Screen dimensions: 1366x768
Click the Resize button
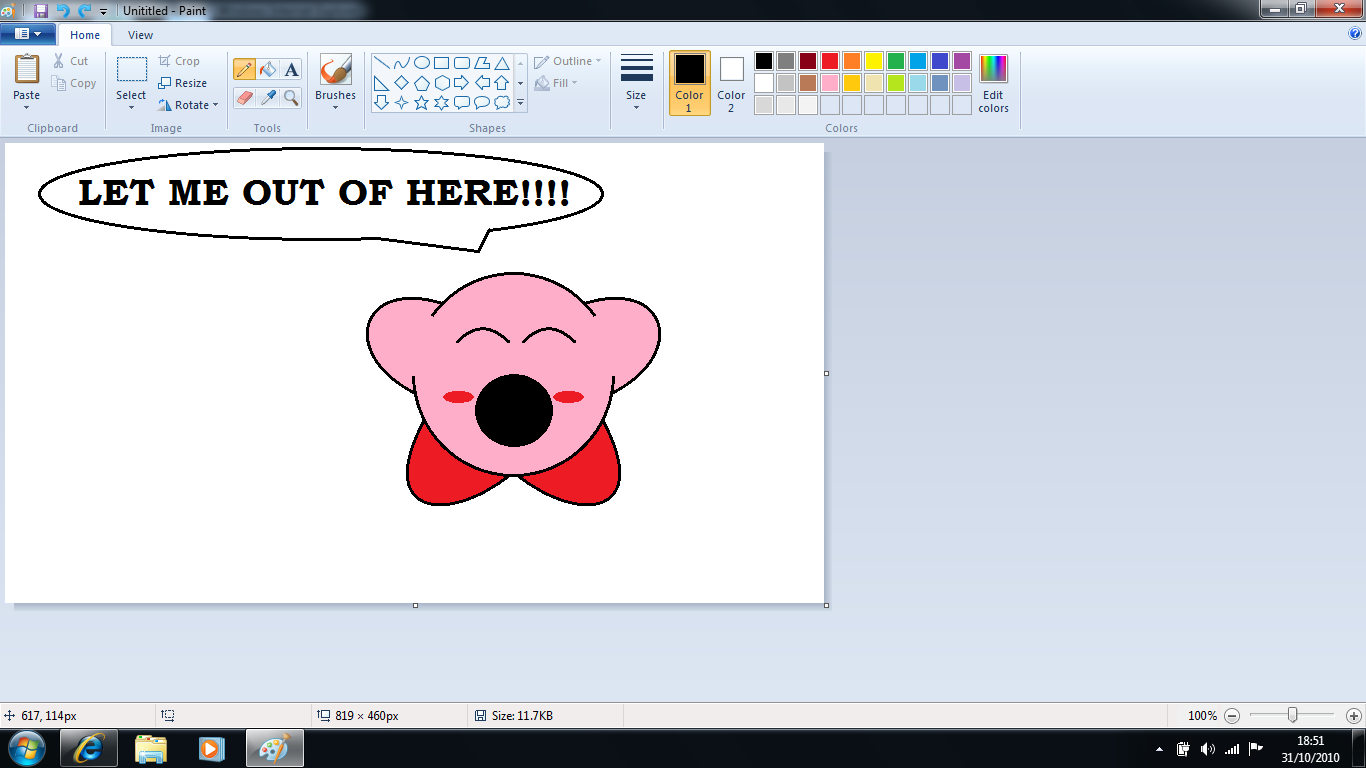pyautogui.click(x=183, y=83)
